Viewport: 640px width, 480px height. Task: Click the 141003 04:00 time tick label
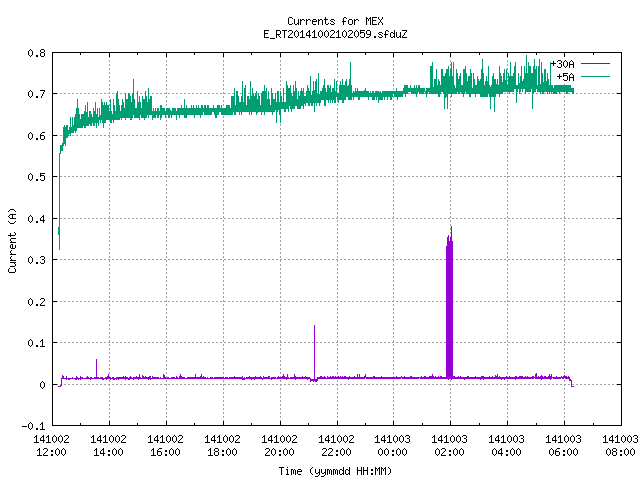[507, 446]
